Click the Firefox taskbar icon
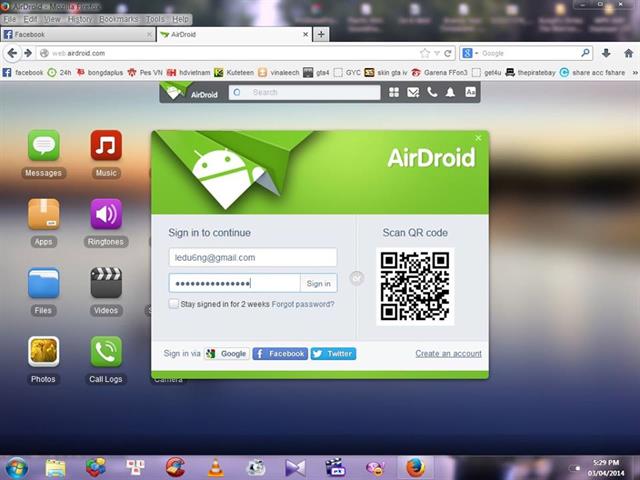The image size is (640, 480). click(415, 468)
